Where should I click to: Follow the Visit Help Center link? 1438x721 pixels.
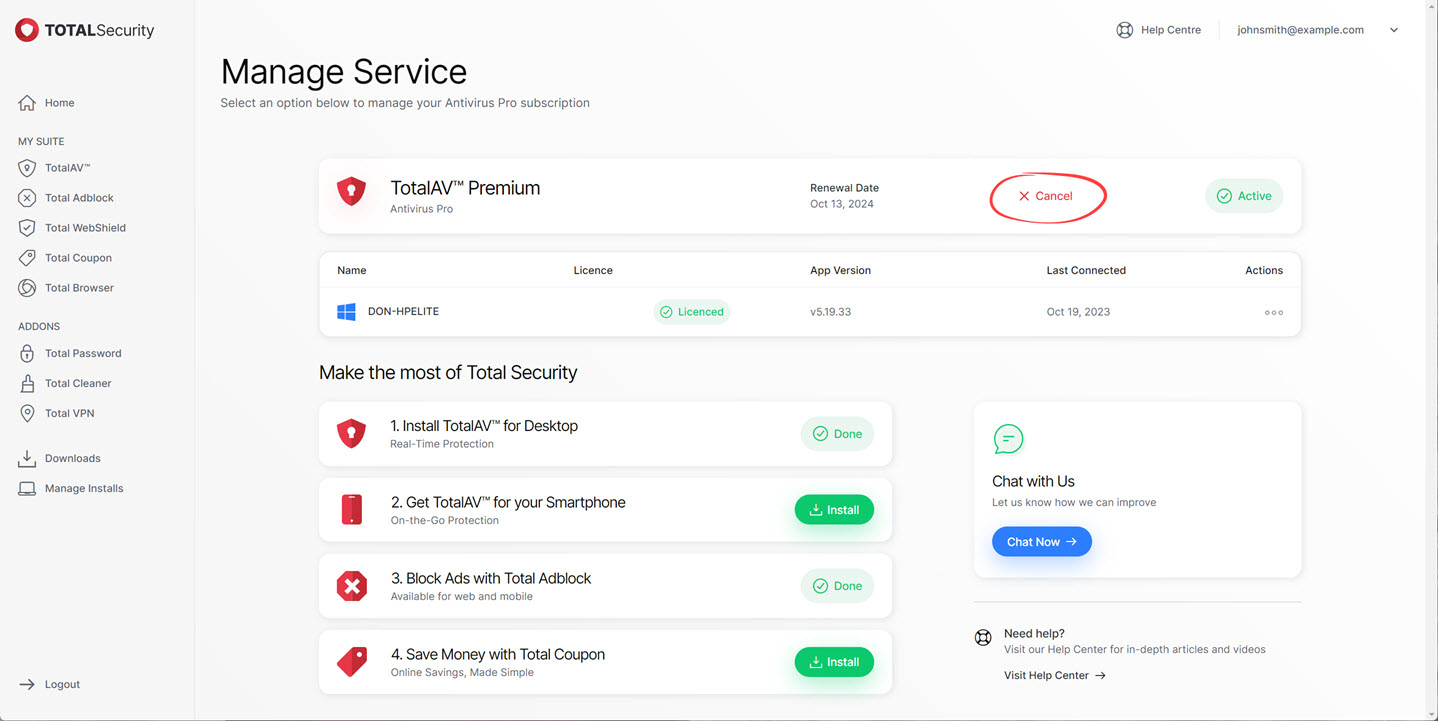pos(1054,675)
